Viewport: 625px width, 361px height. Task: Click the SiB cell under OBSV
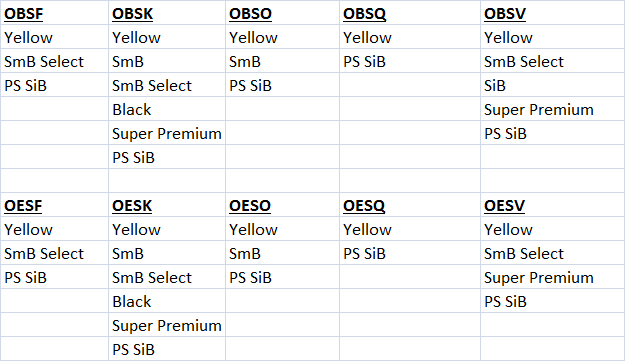tap(552, 85)
